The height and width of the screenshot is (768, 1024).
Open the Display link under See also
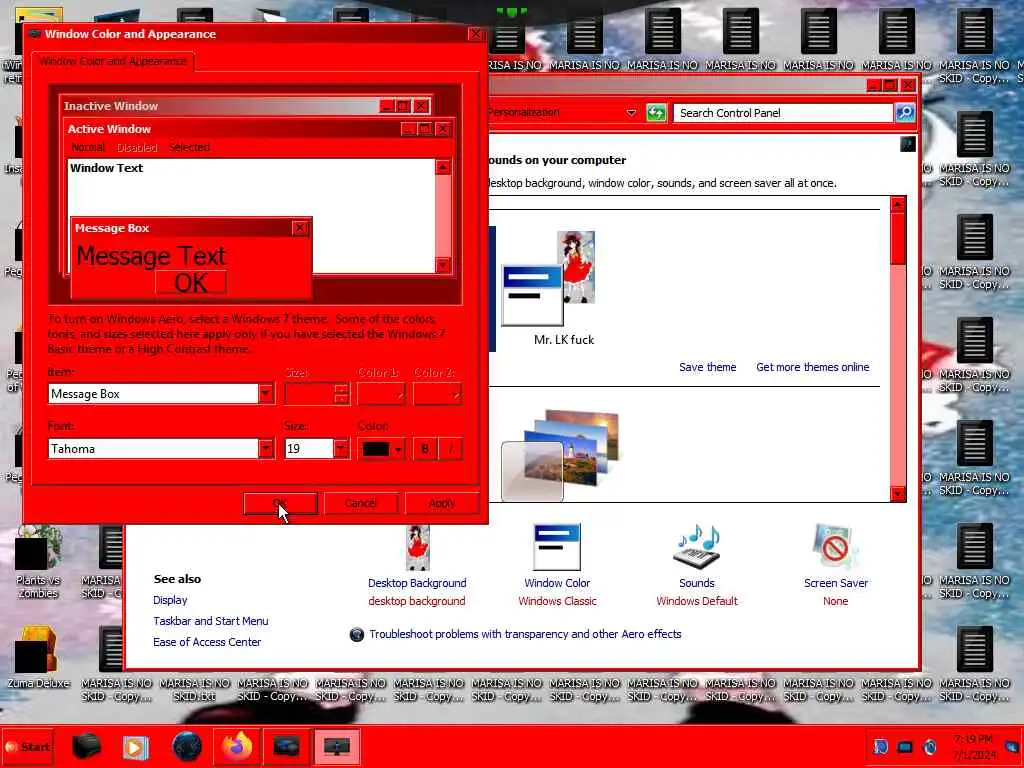coord(170,600)
